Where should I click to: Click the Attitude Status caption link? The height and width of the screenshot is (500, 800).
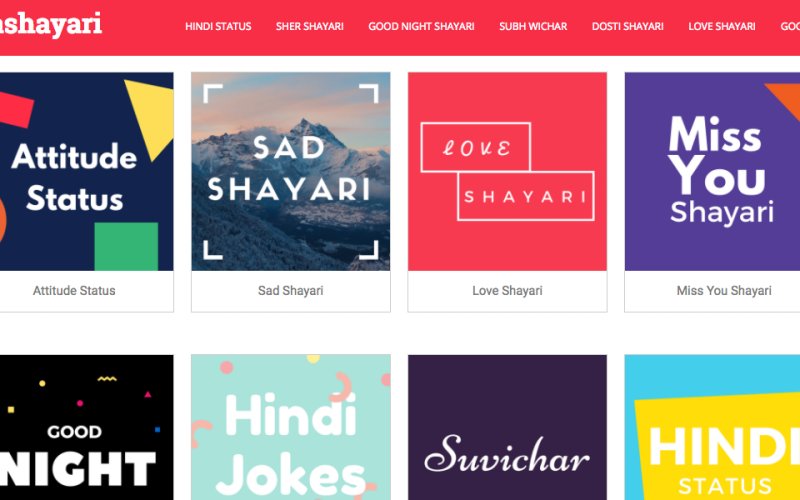click(x=74, y=291)
